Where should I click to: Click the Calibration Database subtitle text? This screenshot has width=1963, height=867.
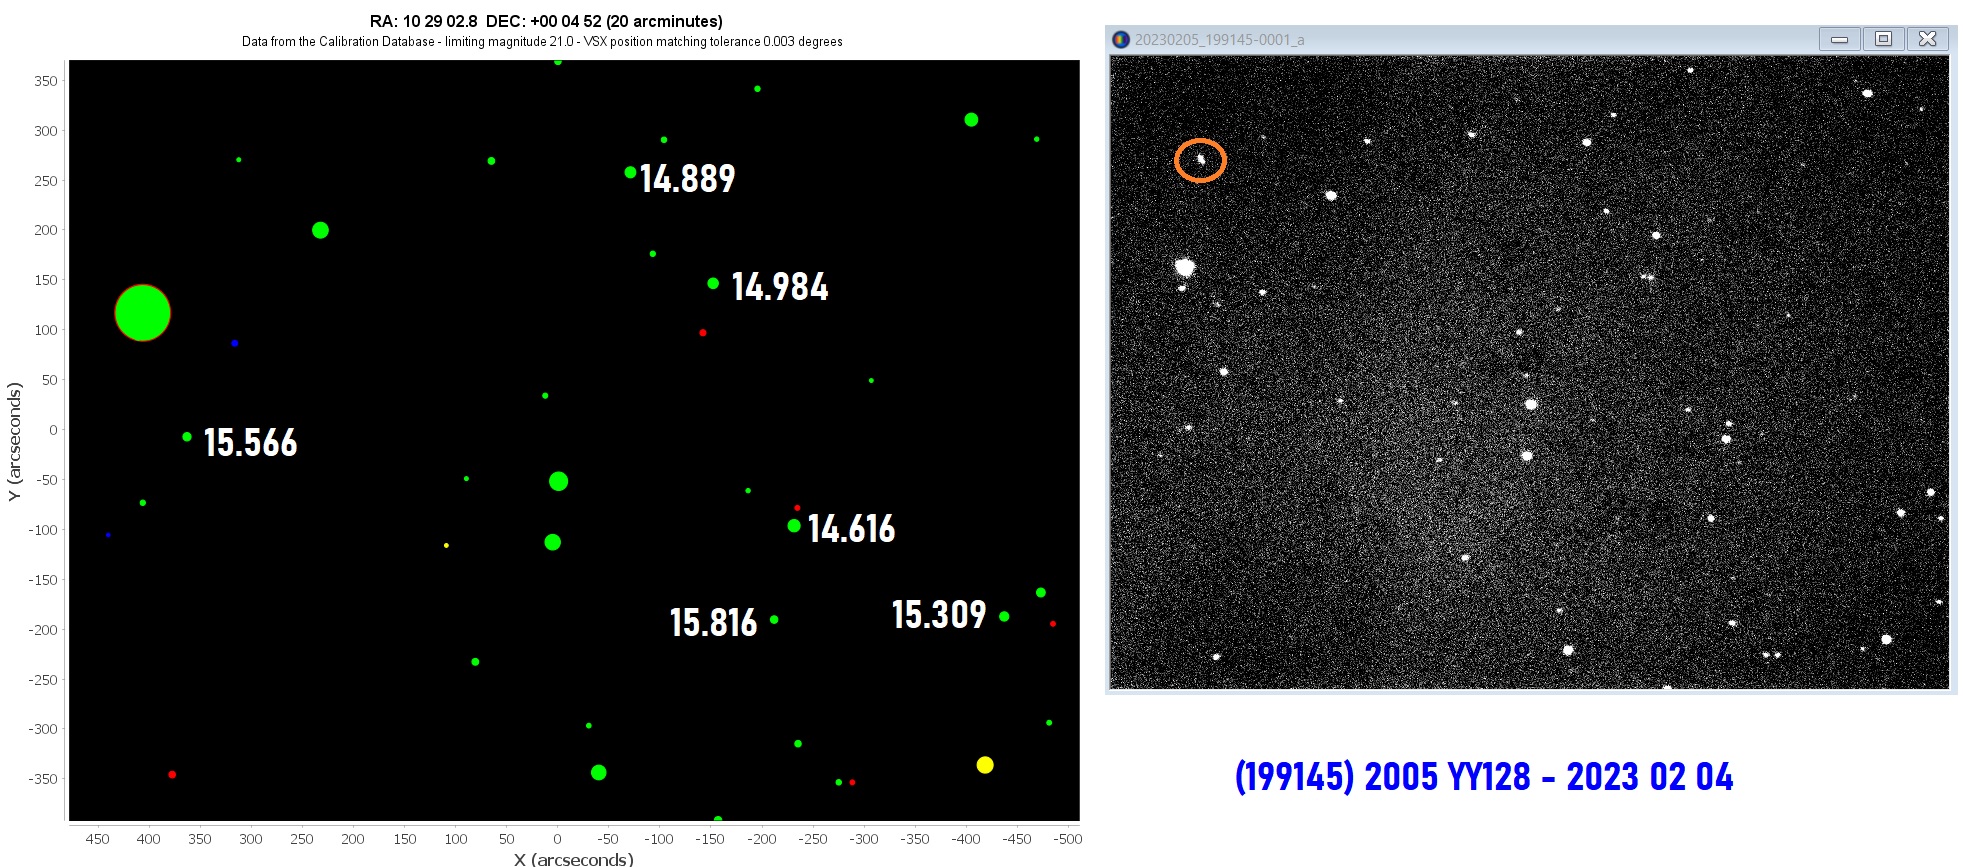pyautogui.click(x=542, y=42)
